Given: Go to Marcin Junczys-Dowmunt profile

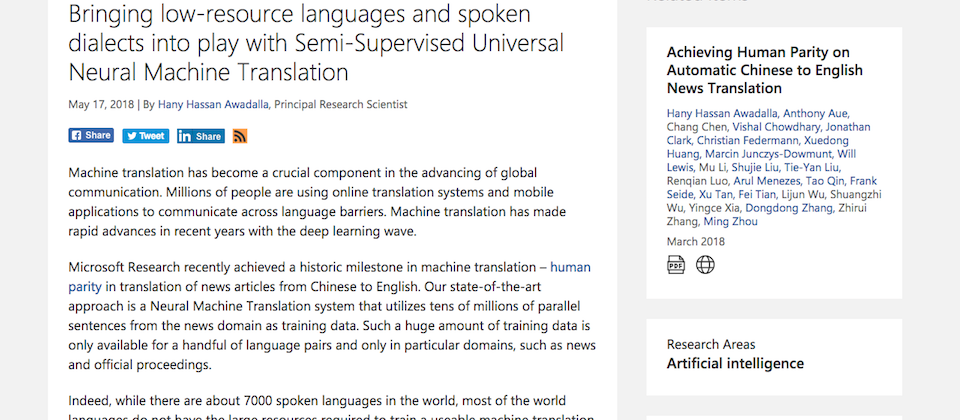Looking at the screenshot, I should (x=768, y=154).
